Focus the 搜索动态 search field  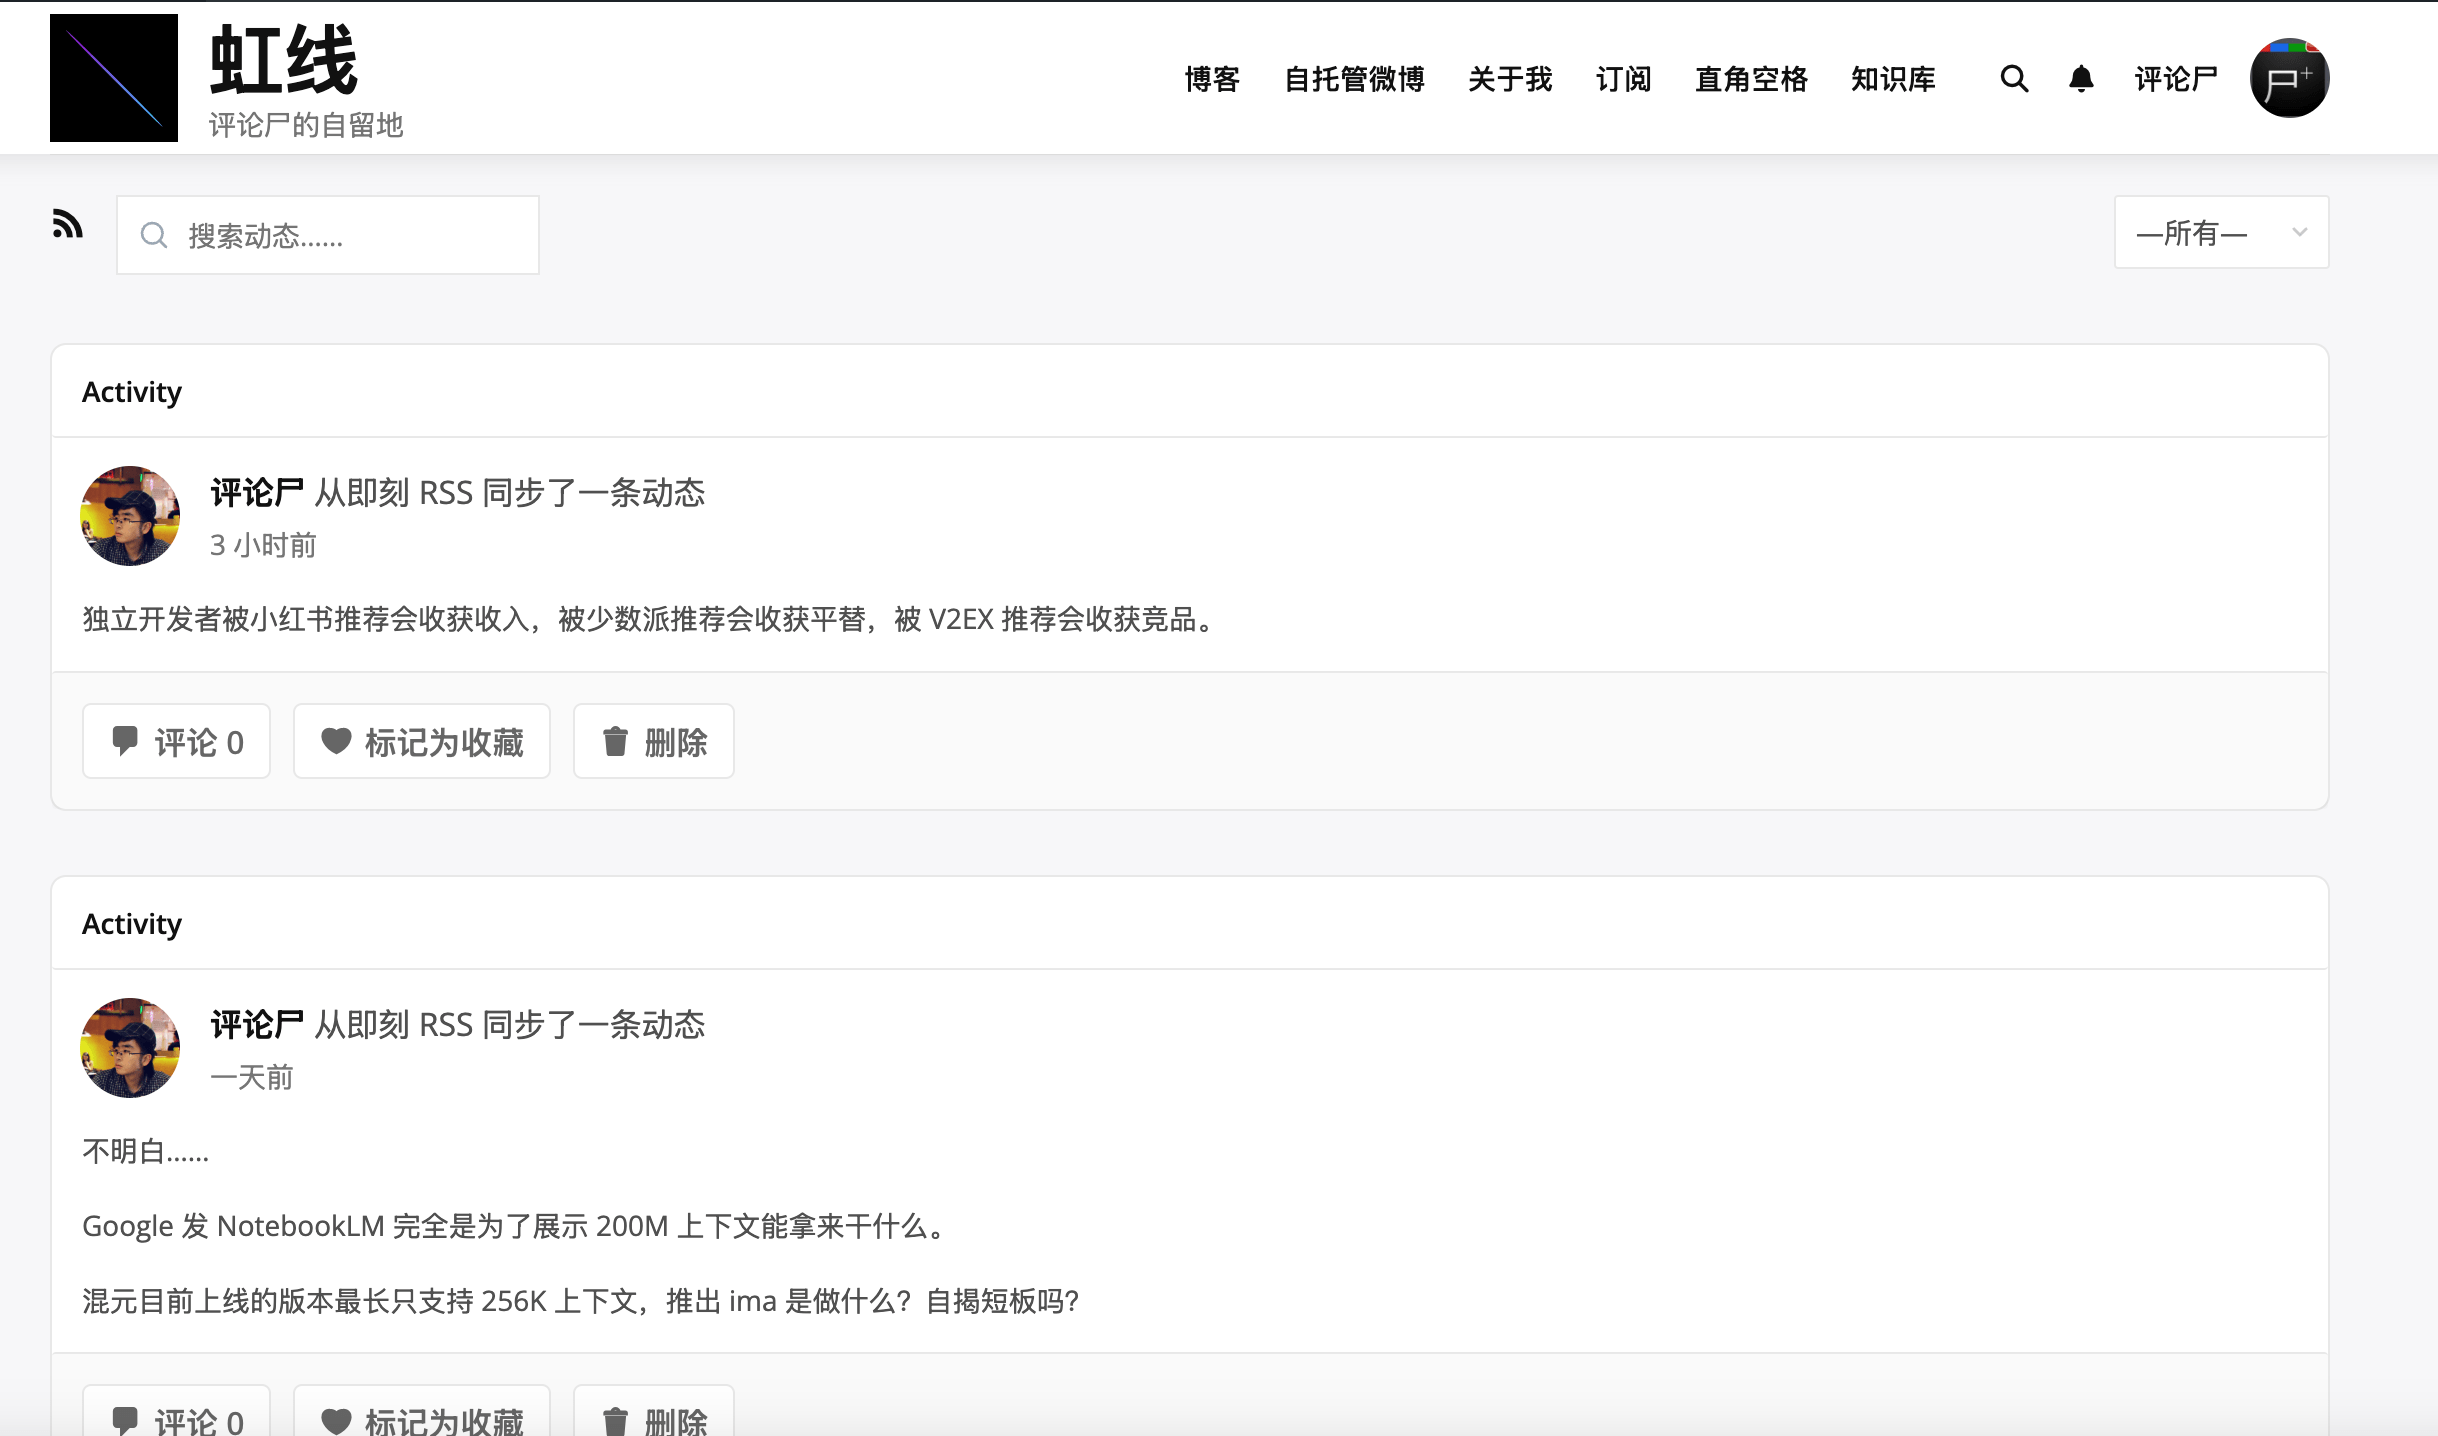tap(328, 235)
